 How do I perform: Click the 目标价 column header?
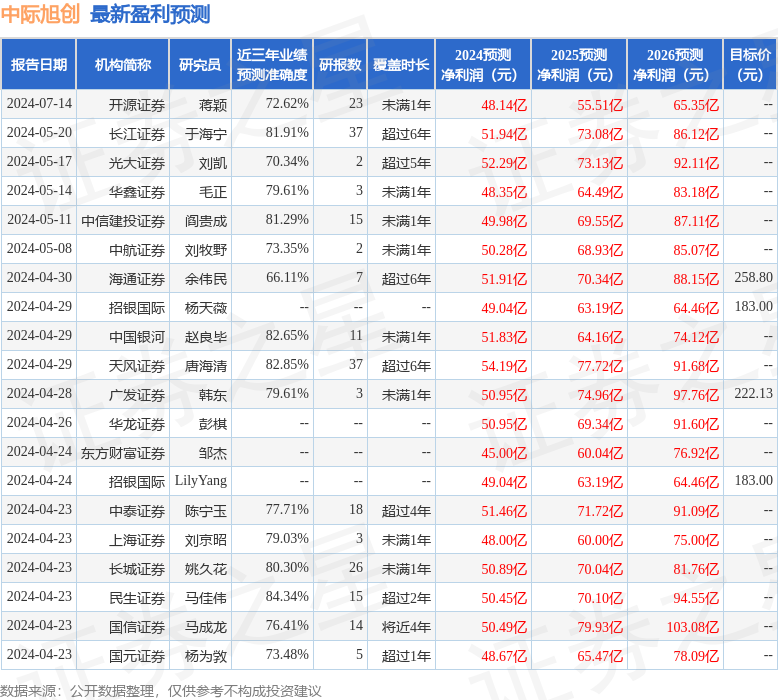750,64
